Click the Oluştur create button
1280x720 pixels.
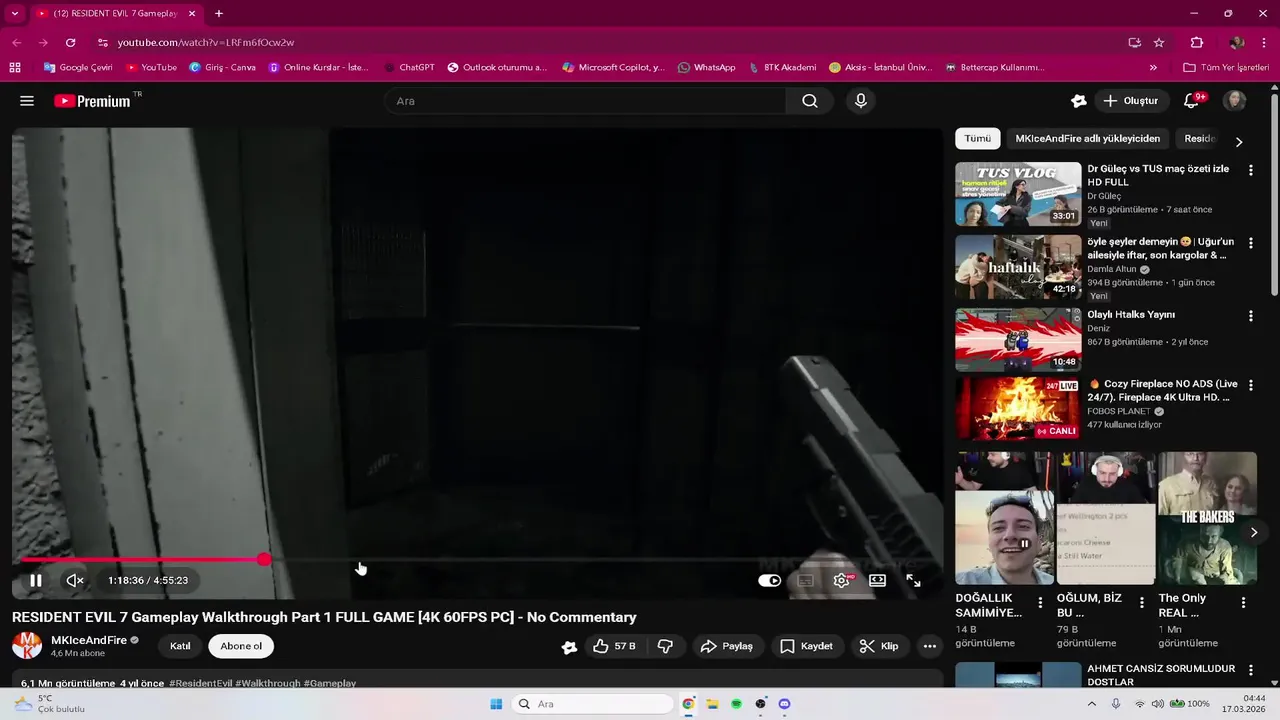(x=1130, y=101)
